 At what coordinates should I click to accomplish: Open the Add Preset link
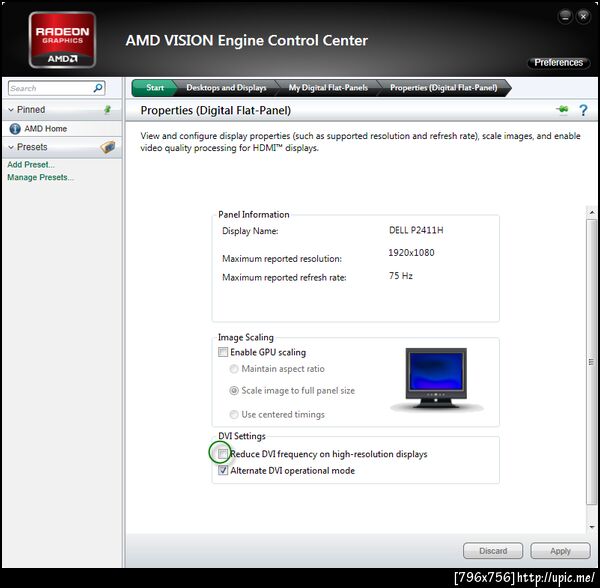click(x=31, y=165)
